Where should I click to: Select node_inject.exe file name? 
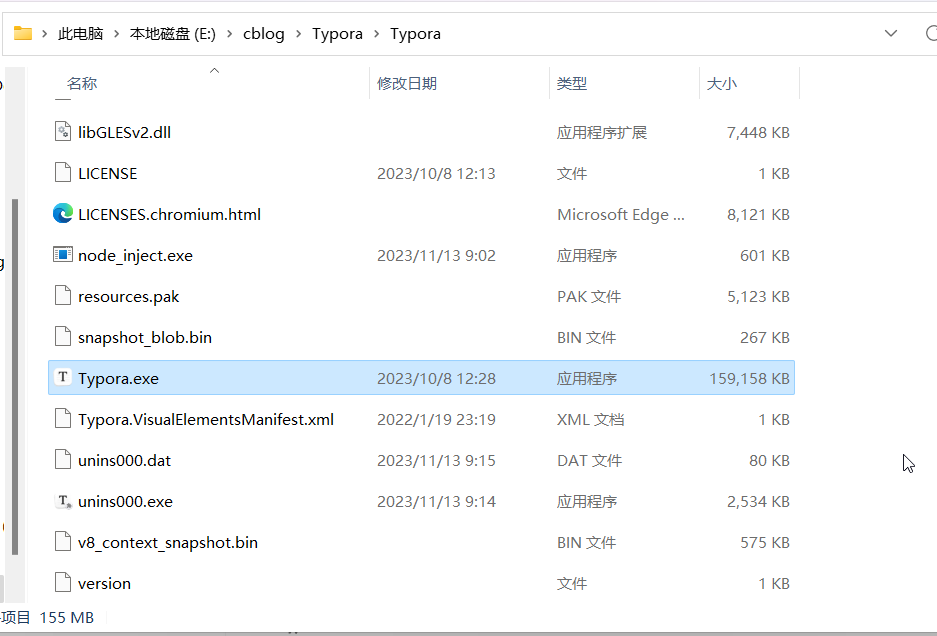135,255
